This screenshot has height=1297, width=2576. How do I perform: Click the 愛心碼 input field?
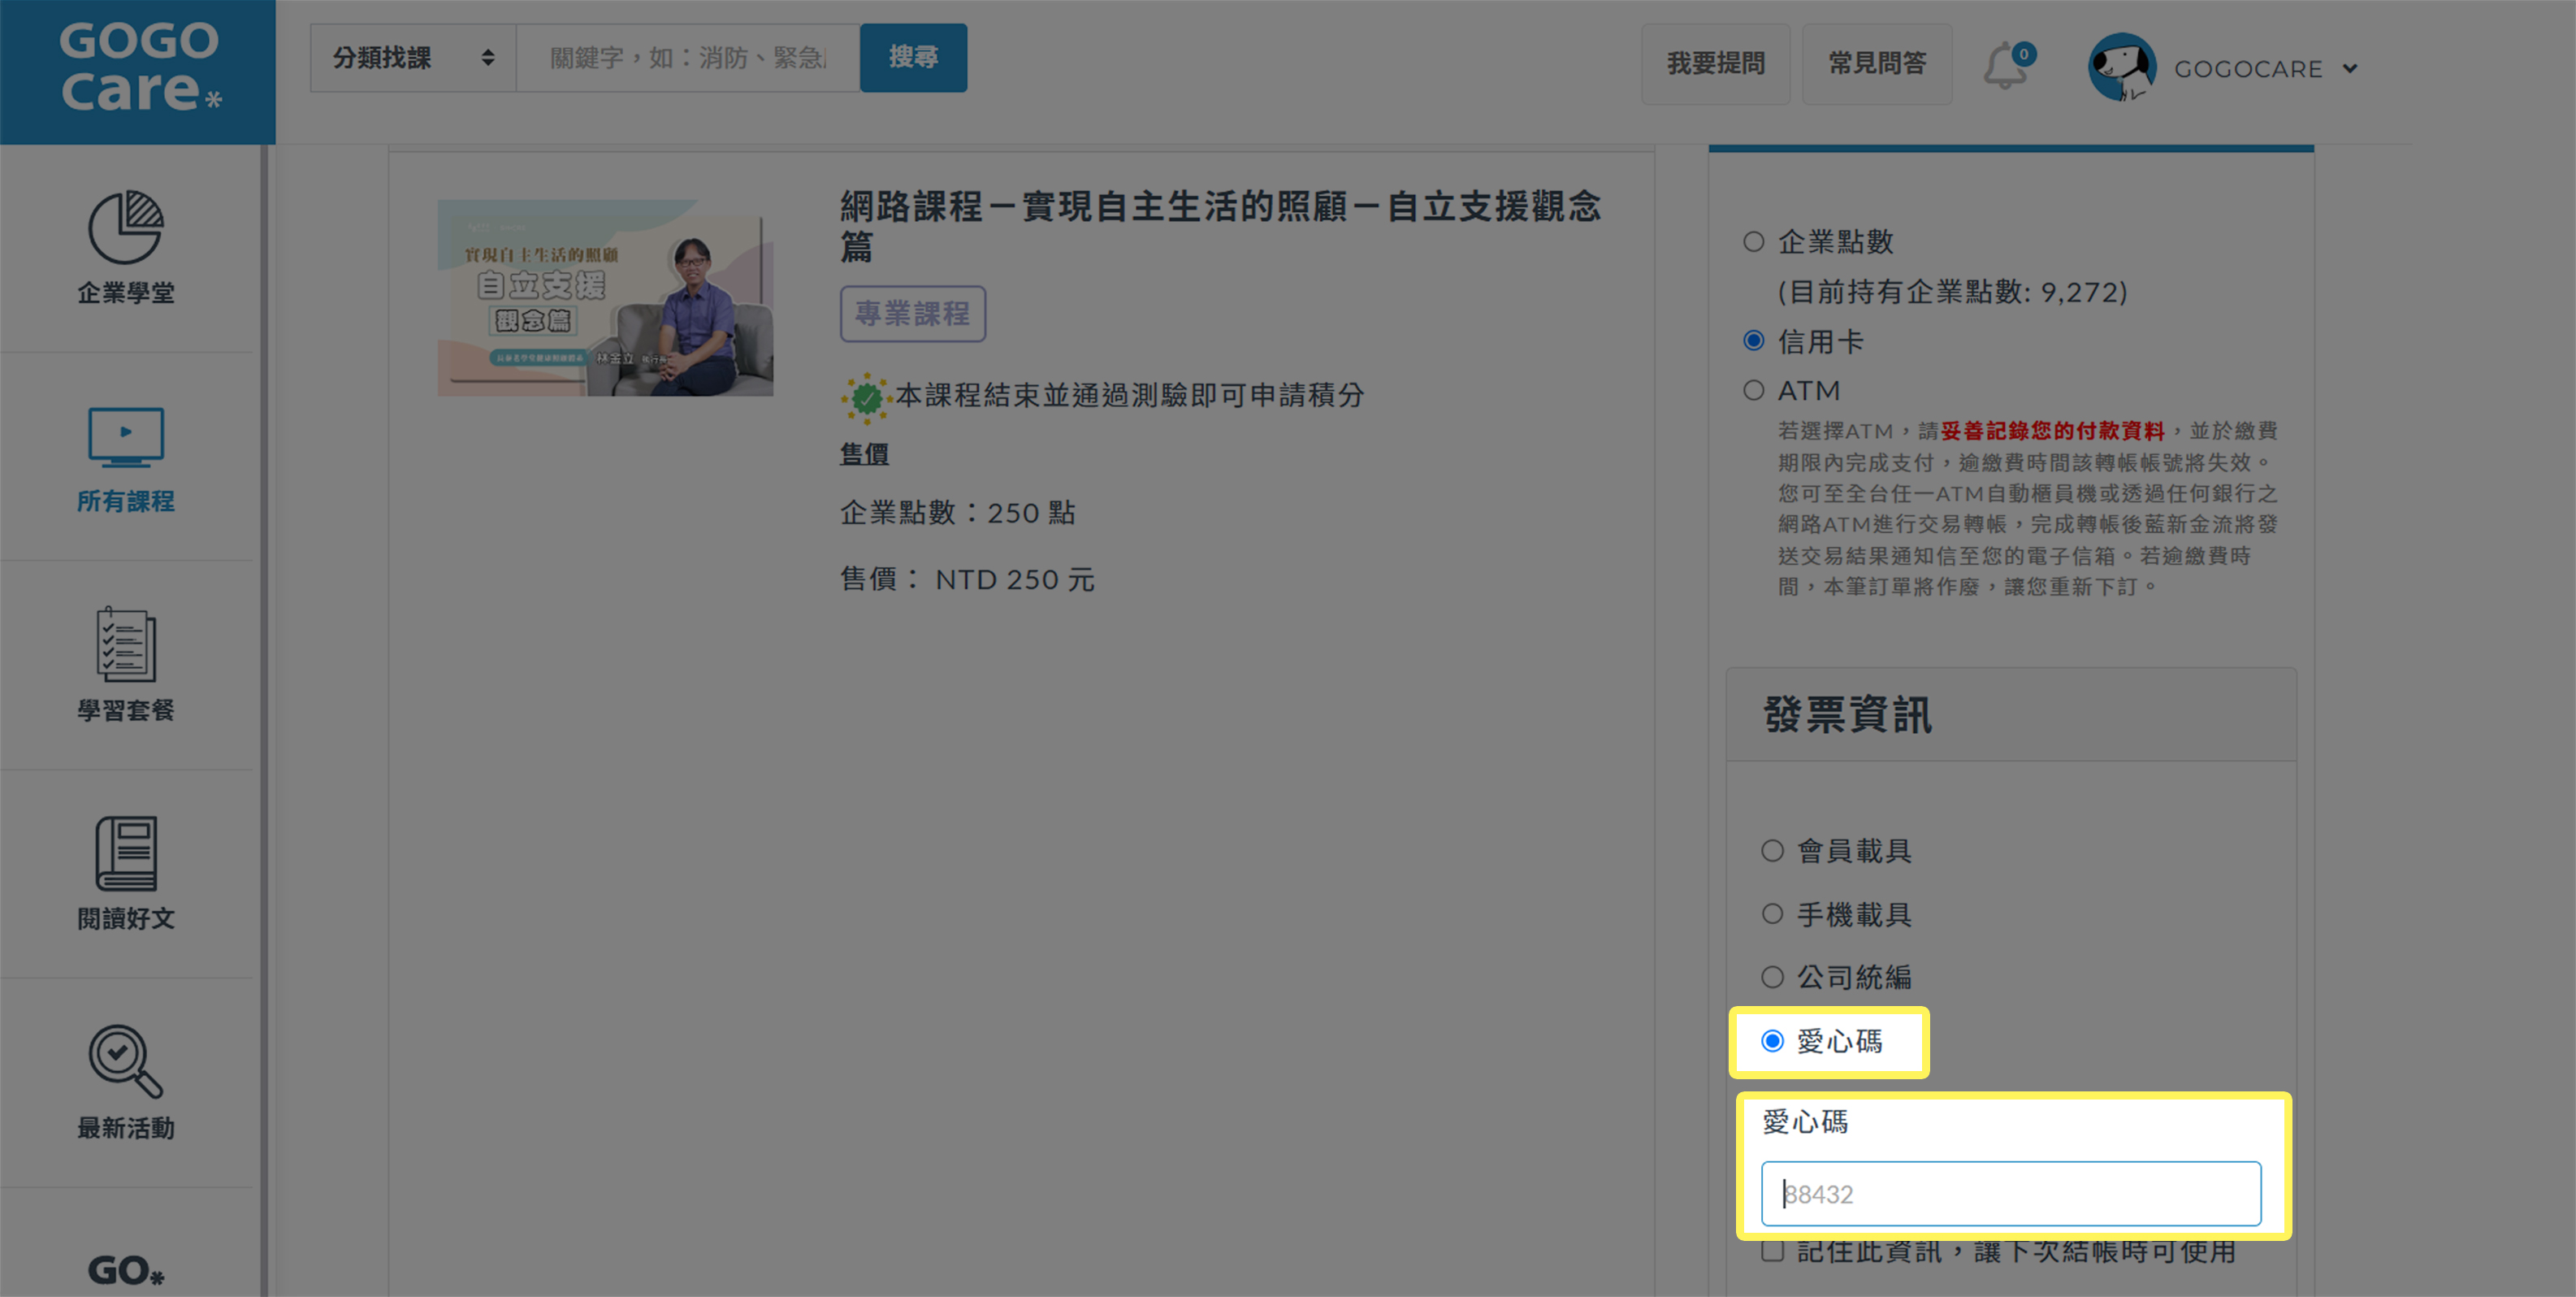coord(2011,1193)
